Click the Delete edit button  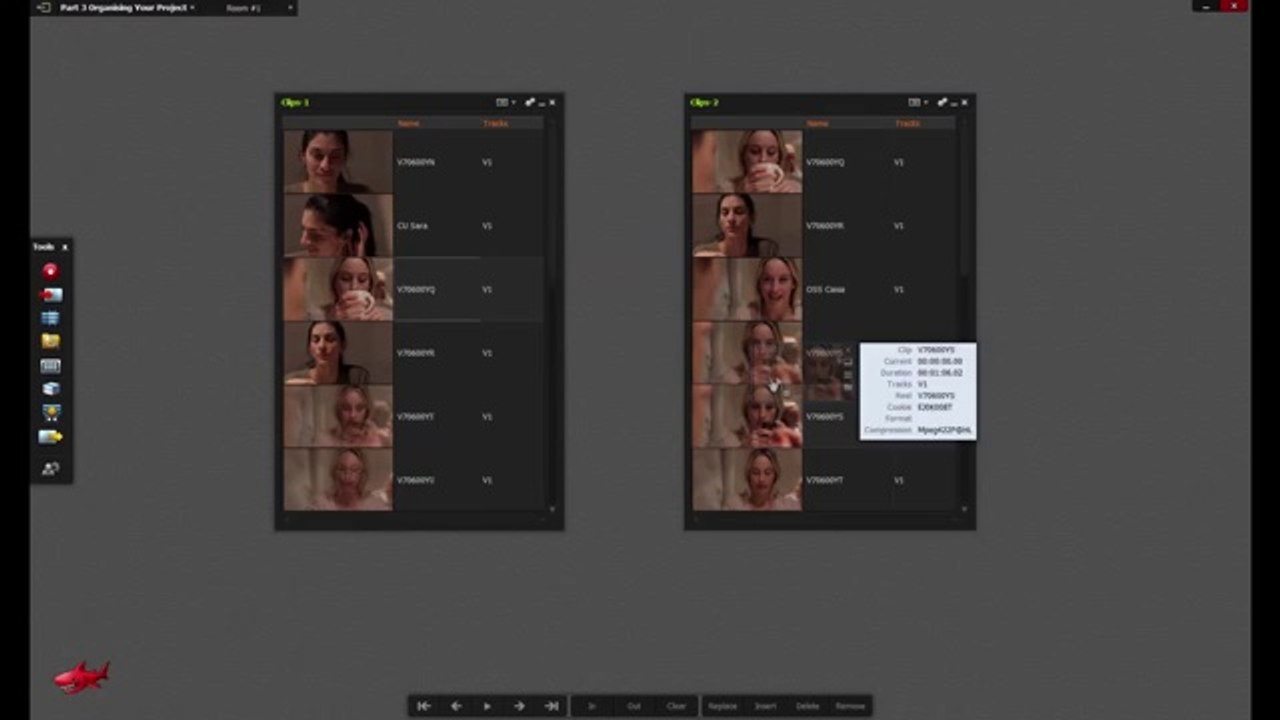point(807,706)
